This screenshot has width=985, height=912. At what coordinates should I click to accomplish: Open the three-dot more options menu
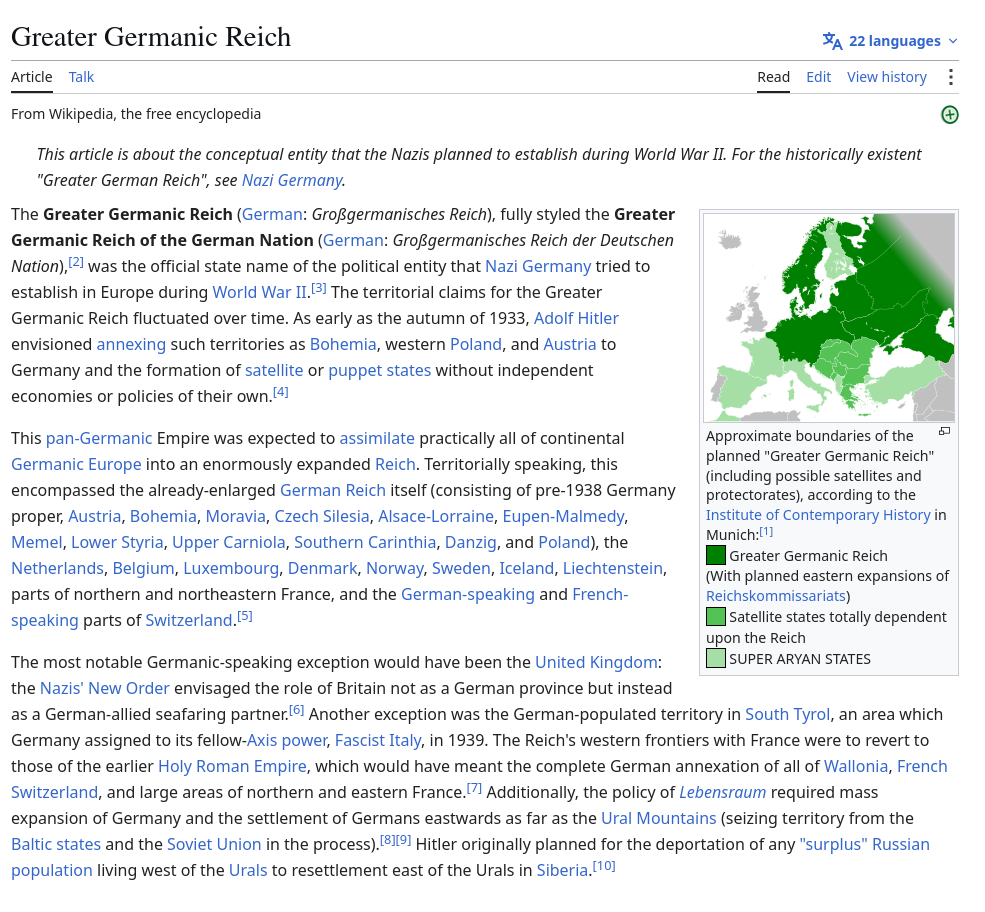coord(950,77)
